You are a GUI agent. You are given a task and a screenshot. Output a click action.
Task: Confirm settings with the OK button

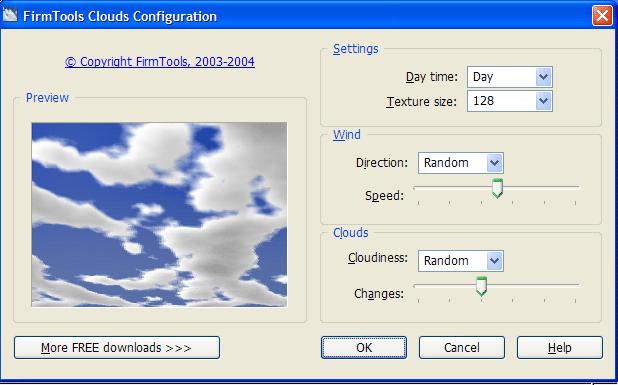click(364, 348)
